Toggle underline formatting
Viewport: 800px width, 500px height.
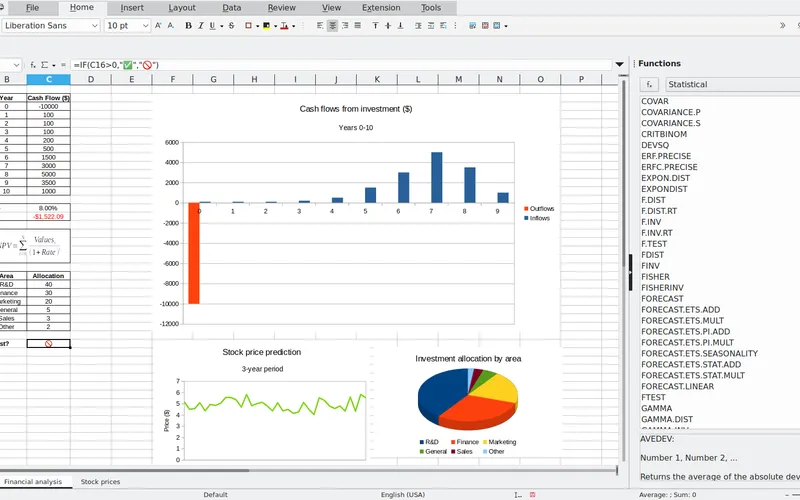tap(212, 26)
